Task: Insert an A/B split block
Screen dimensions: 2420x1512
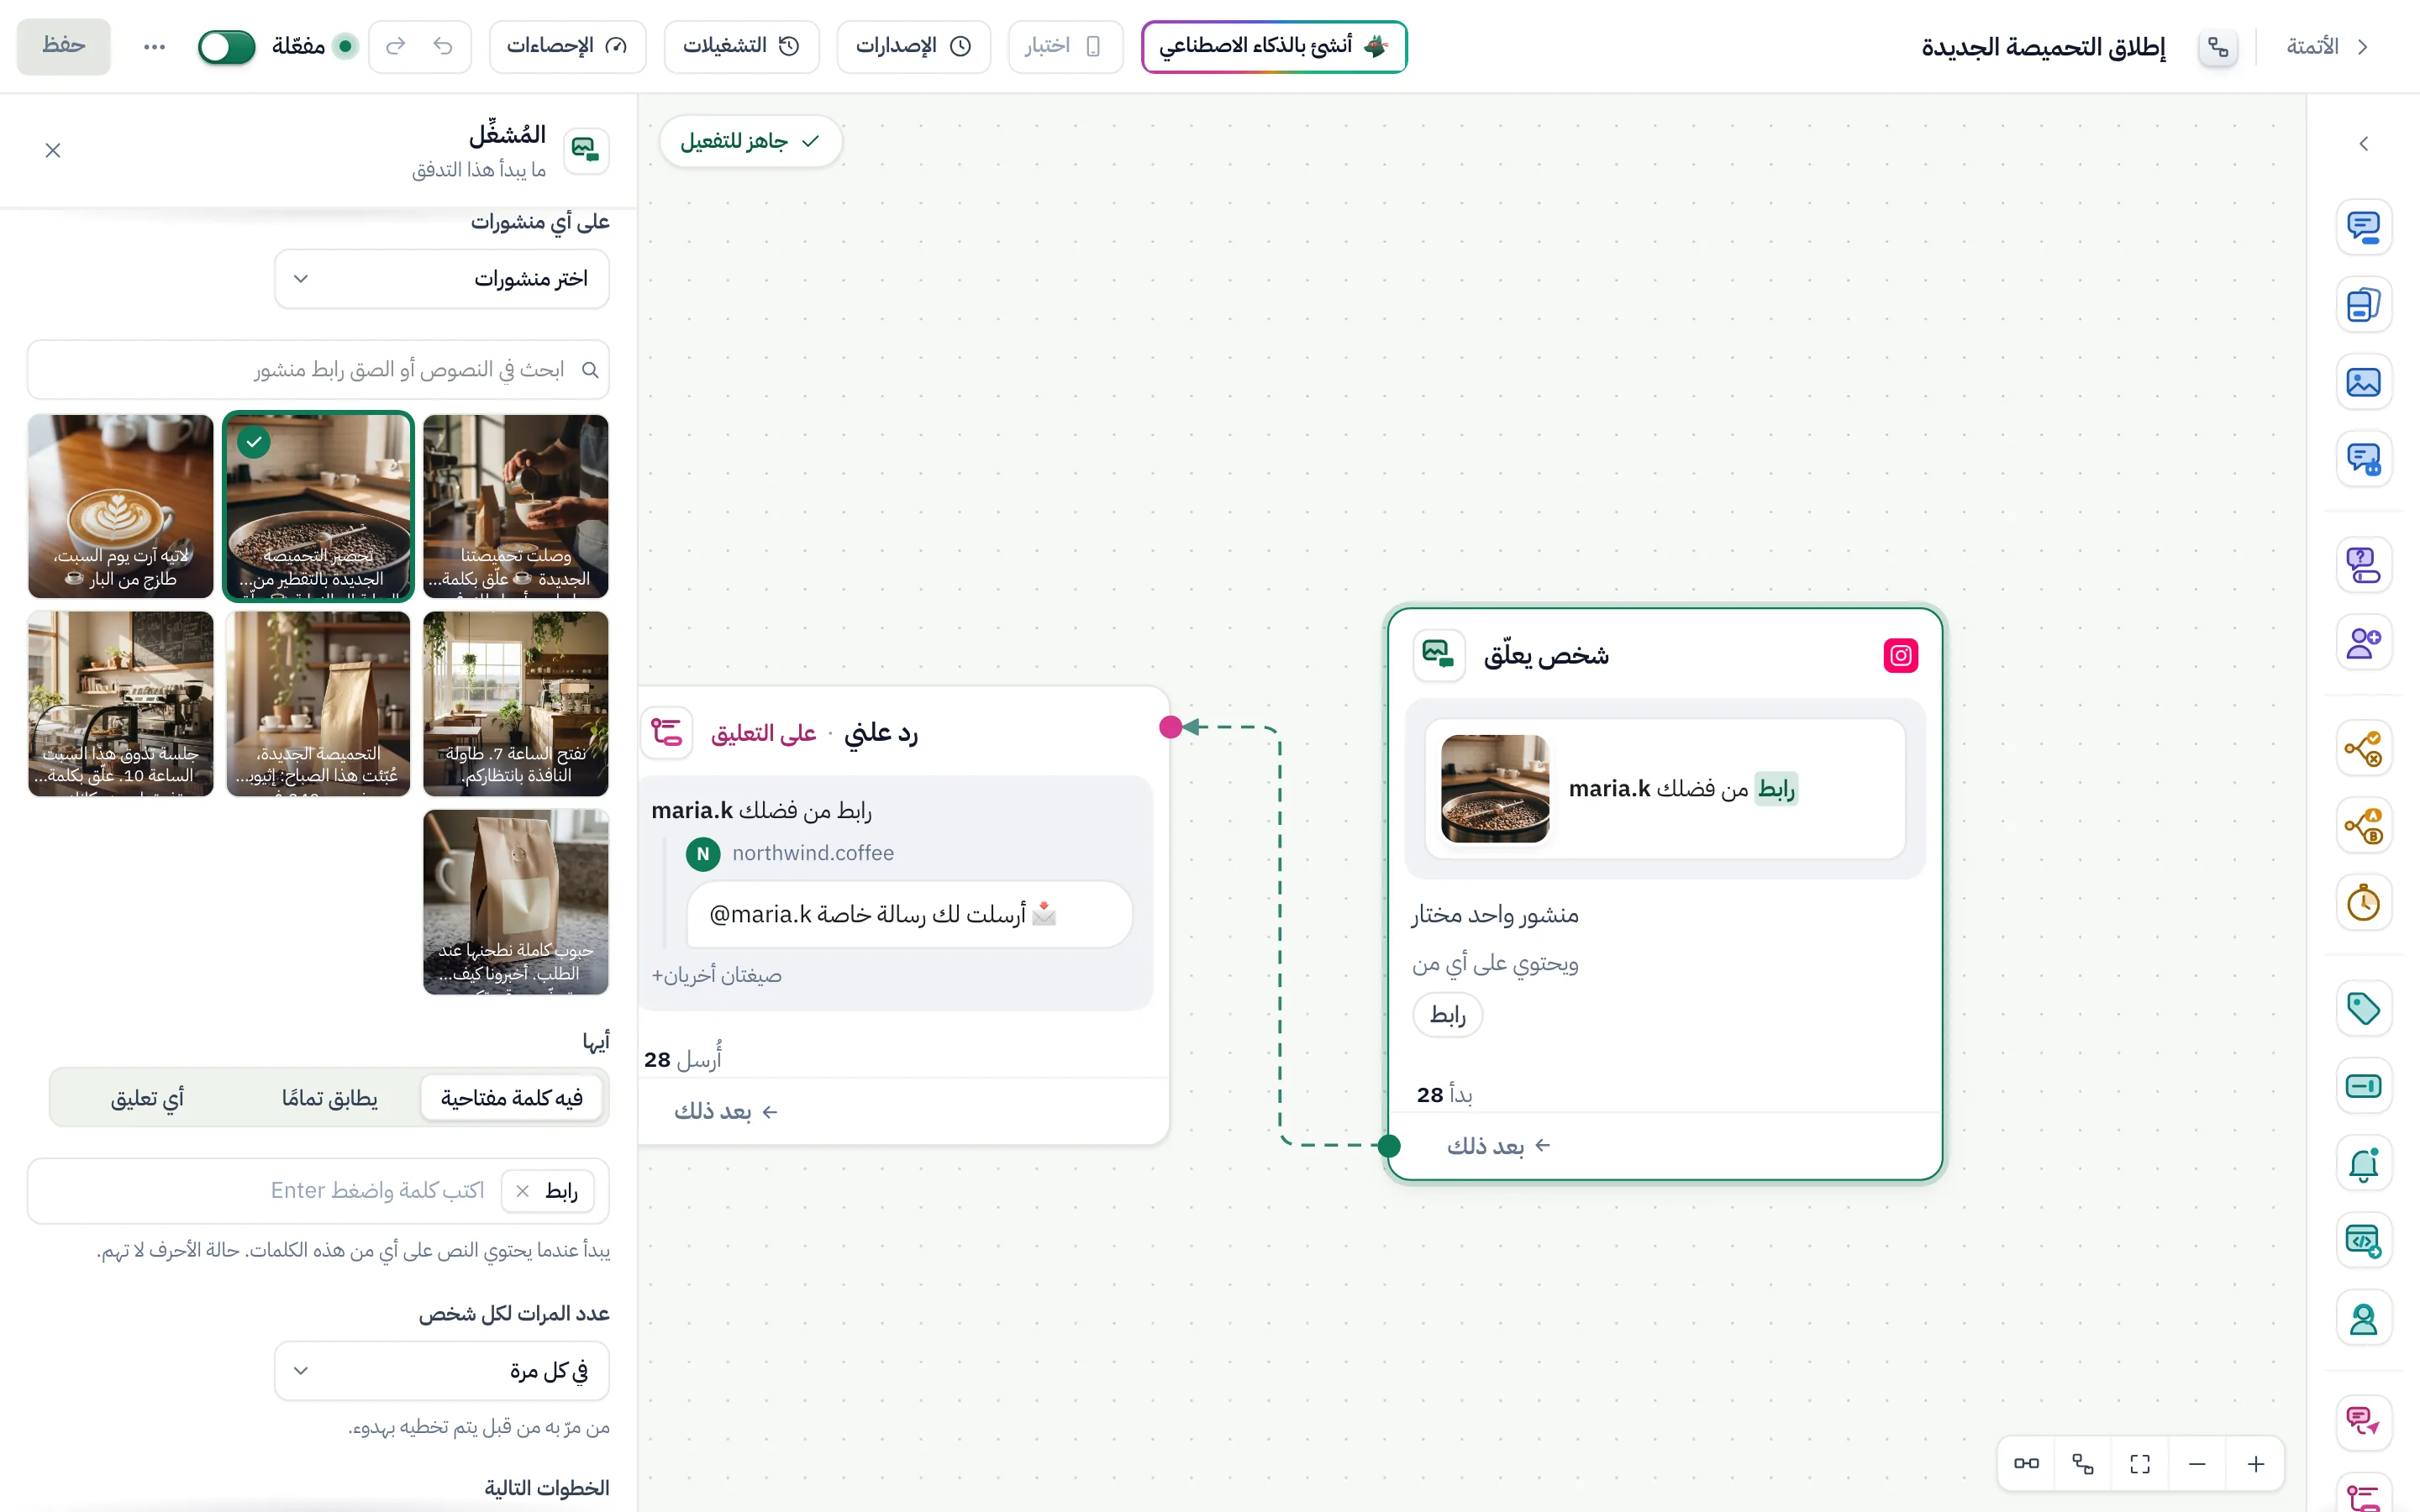Action: pyautogui.click(x=2363, y=826)
